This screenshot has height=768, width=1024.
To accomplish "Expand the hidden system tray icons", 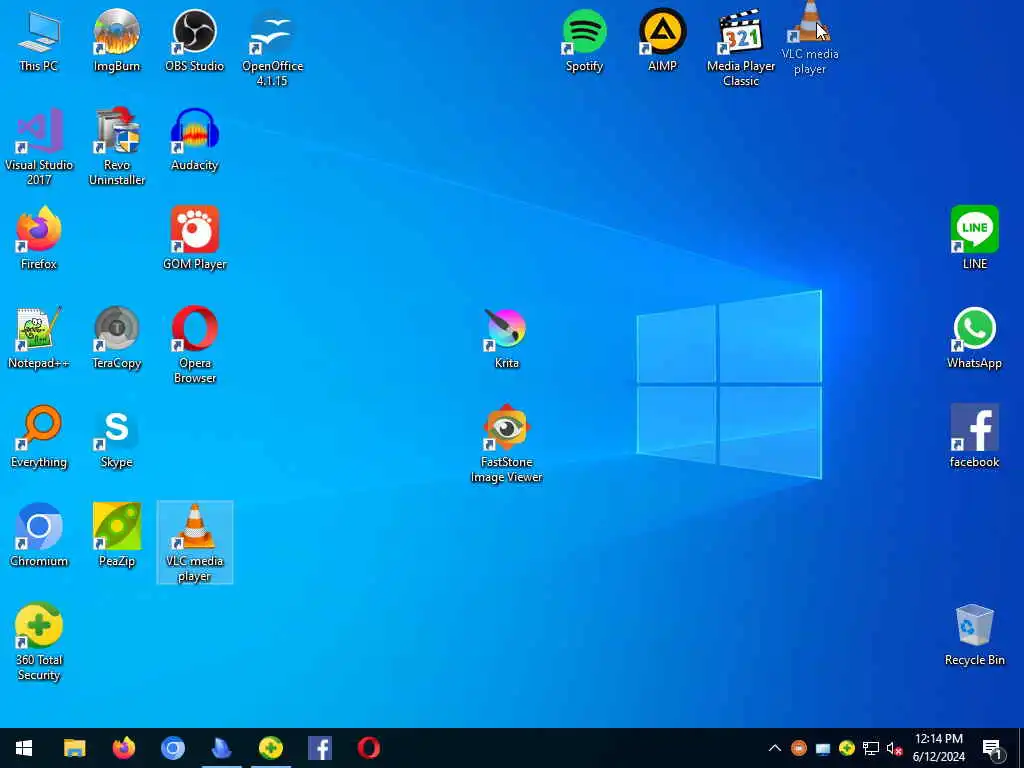I will point(775,748).
